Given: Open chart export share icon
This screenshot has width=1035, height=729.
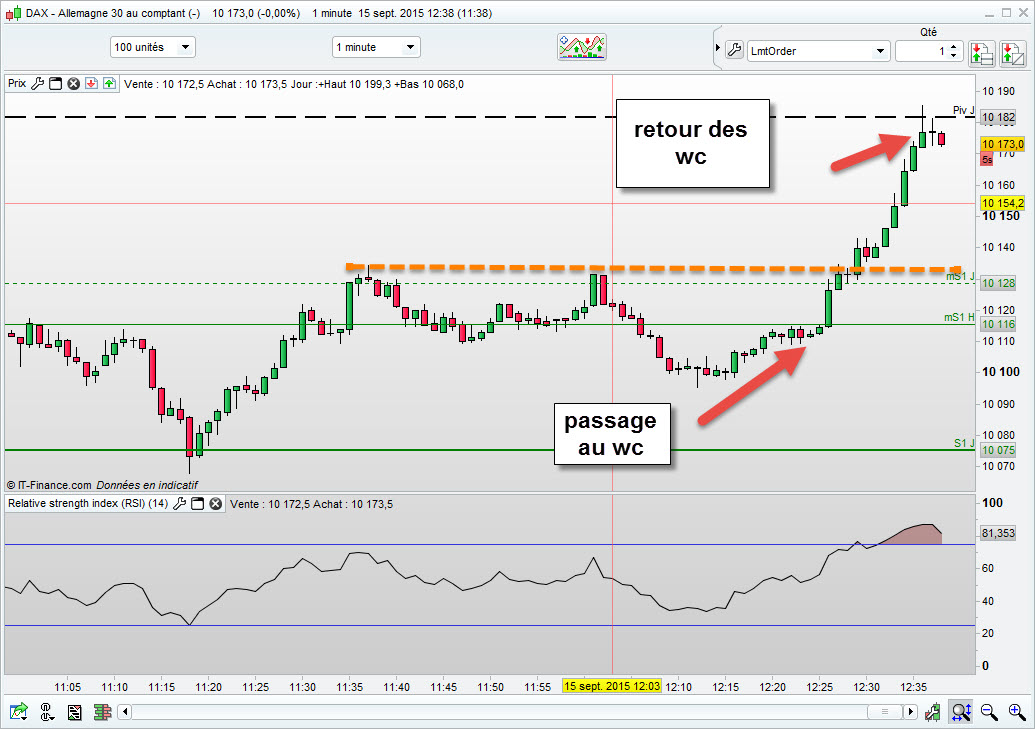Looking at the screenshot, I should click(18, 712).
